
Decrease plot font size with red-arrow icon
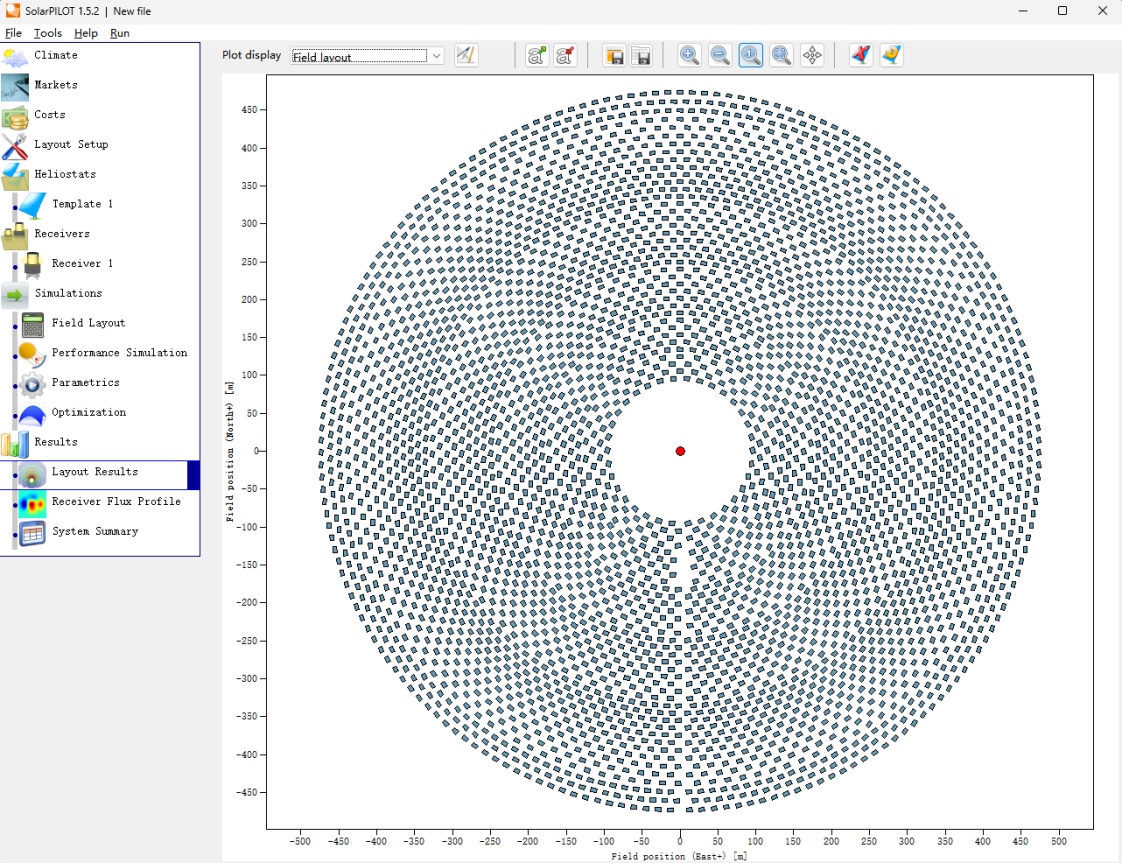click(x=565, y=56)
